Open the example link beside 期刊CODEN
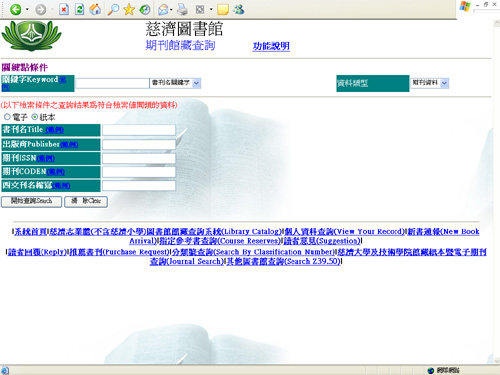500x375 pixels. pyautogui.click(x=56, y=172)
